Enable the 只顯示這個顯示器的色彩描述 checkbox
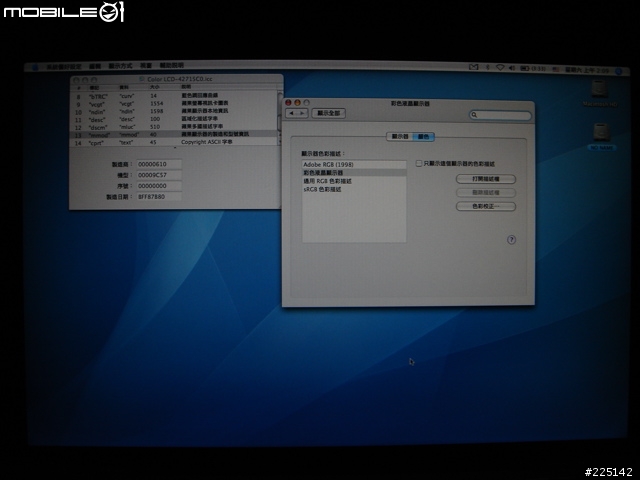The height and width of the screenshot is (480, 640). coord(419,164)
